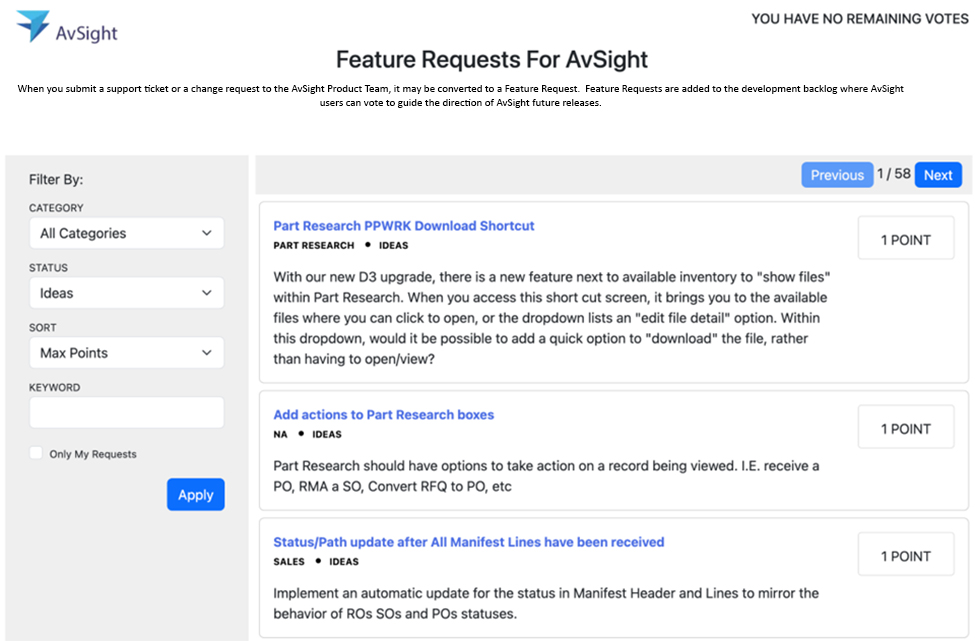975x641 pixels.
Task: Go to the Next page of requests
Action: tap(938, 174)
